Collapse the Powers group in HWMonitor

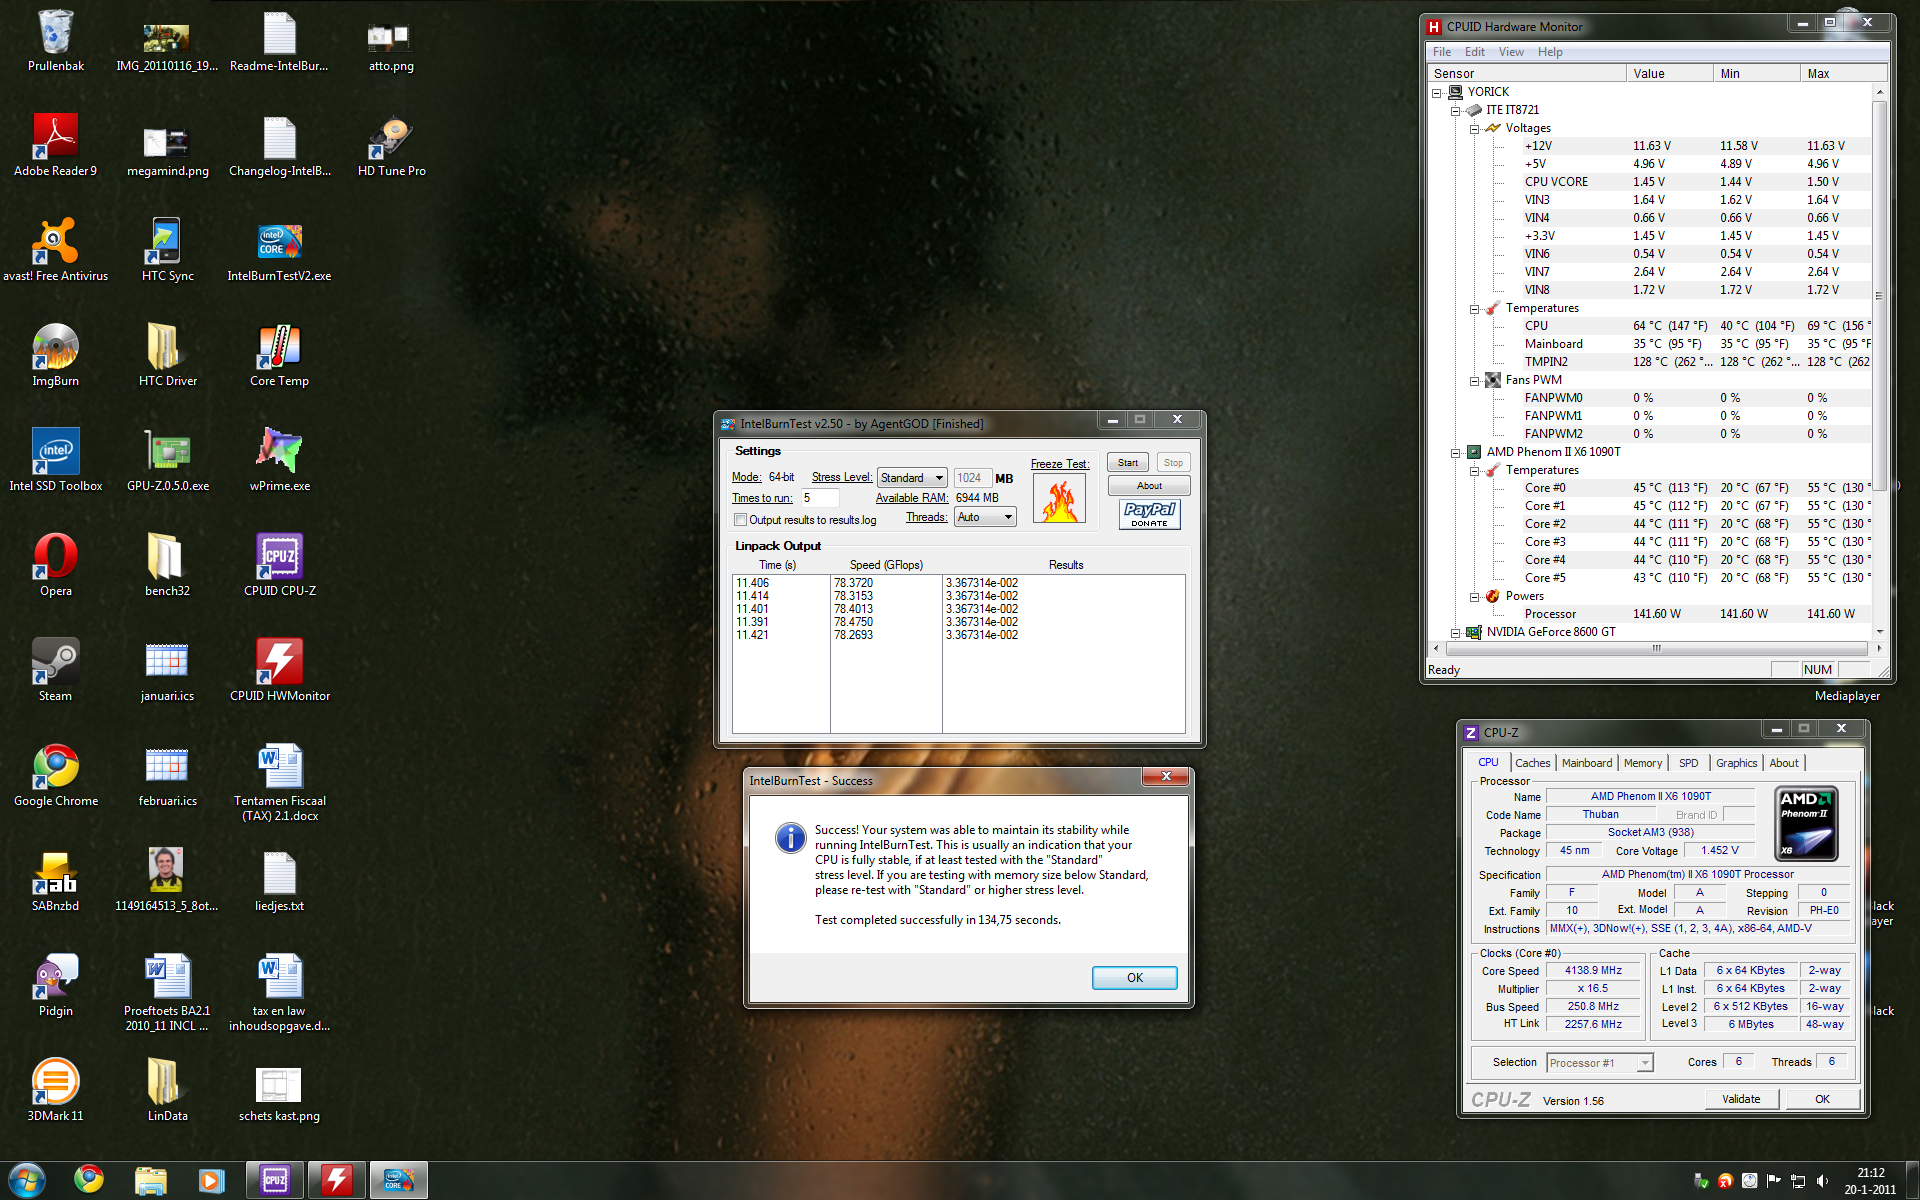pos(1475,596)
